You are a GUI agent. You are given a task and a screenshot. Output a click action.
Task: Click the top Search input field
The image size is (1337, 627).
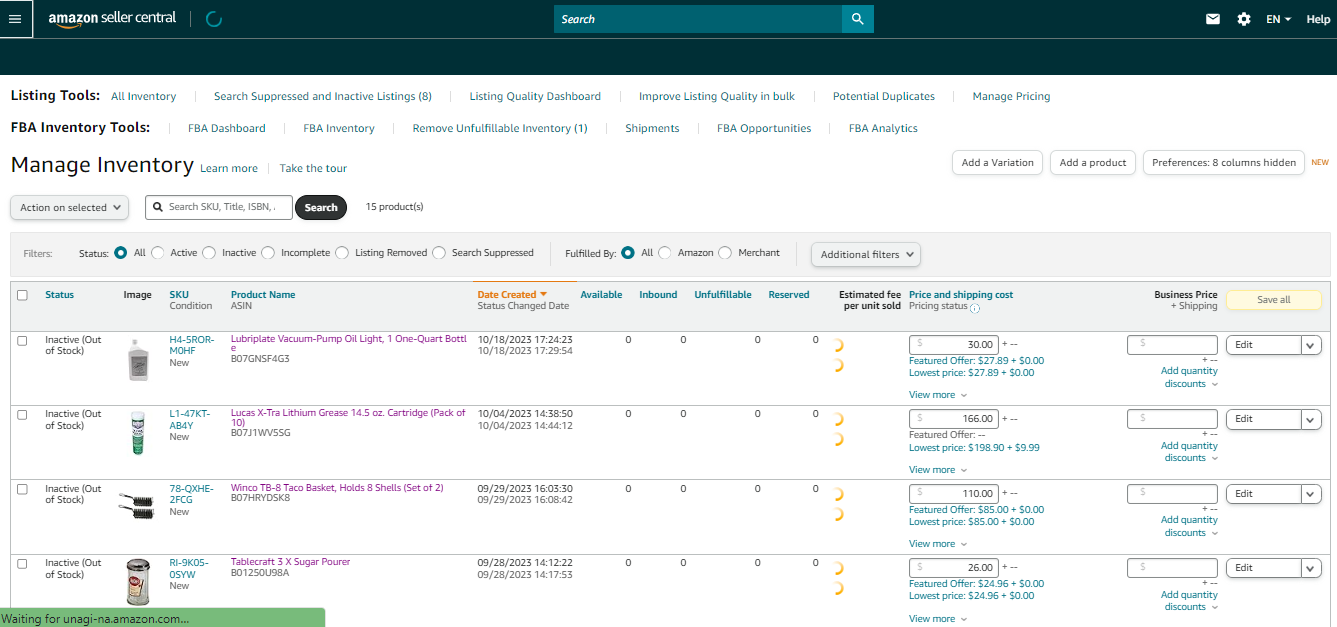[698, 19]
